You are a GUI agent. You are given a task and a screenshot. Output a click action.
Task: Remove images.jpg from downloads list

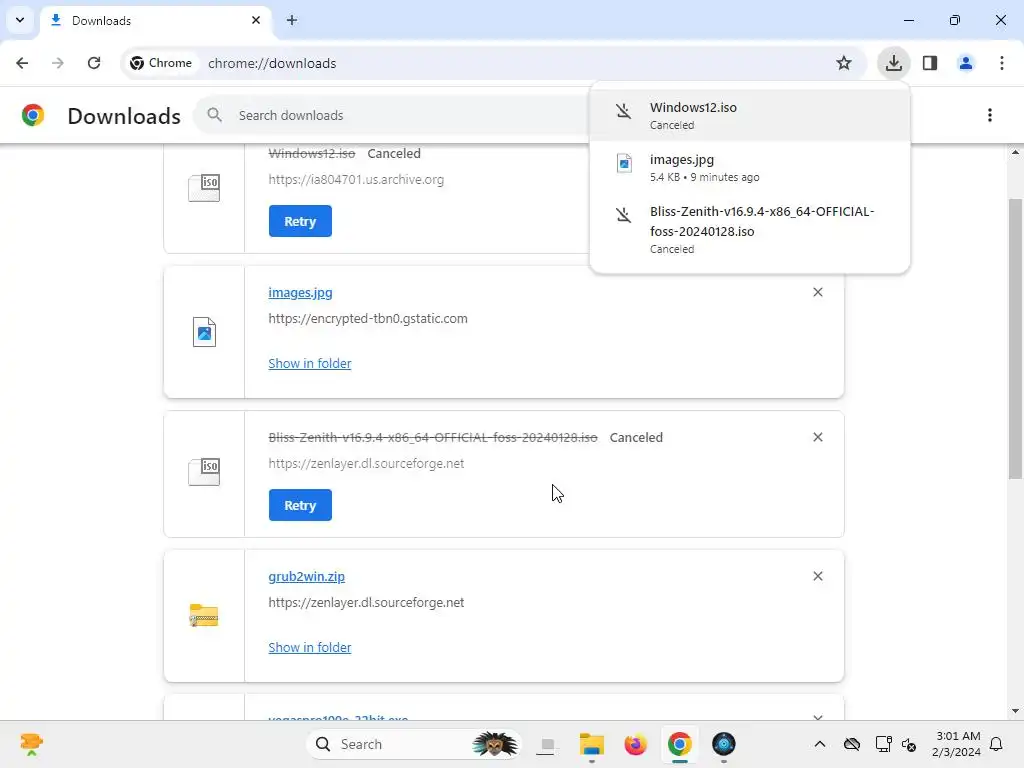[818, 293]
